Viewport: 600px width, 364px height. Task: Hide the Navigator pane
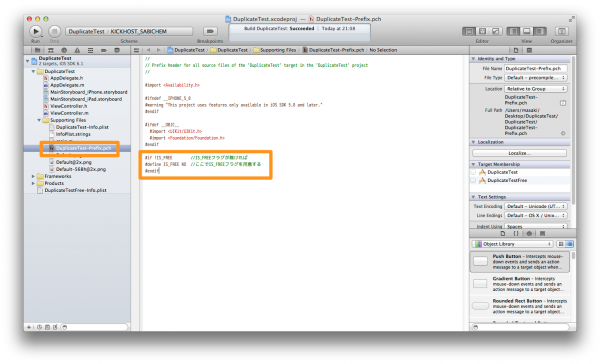[514, 31]
